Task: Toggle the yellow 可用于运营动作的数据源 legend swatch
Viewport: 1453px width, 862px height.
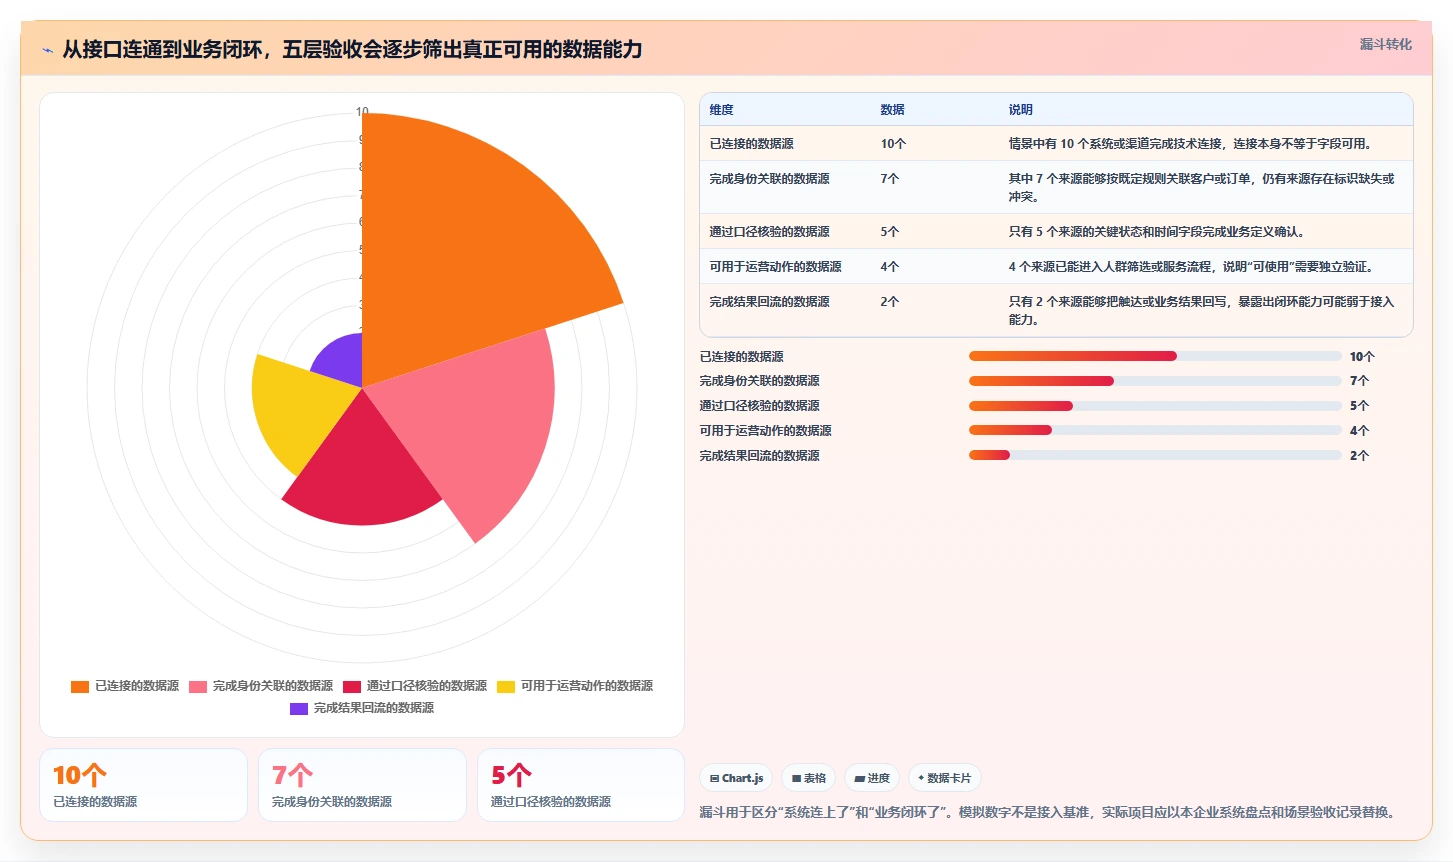Action: click(x=506, y=686)
